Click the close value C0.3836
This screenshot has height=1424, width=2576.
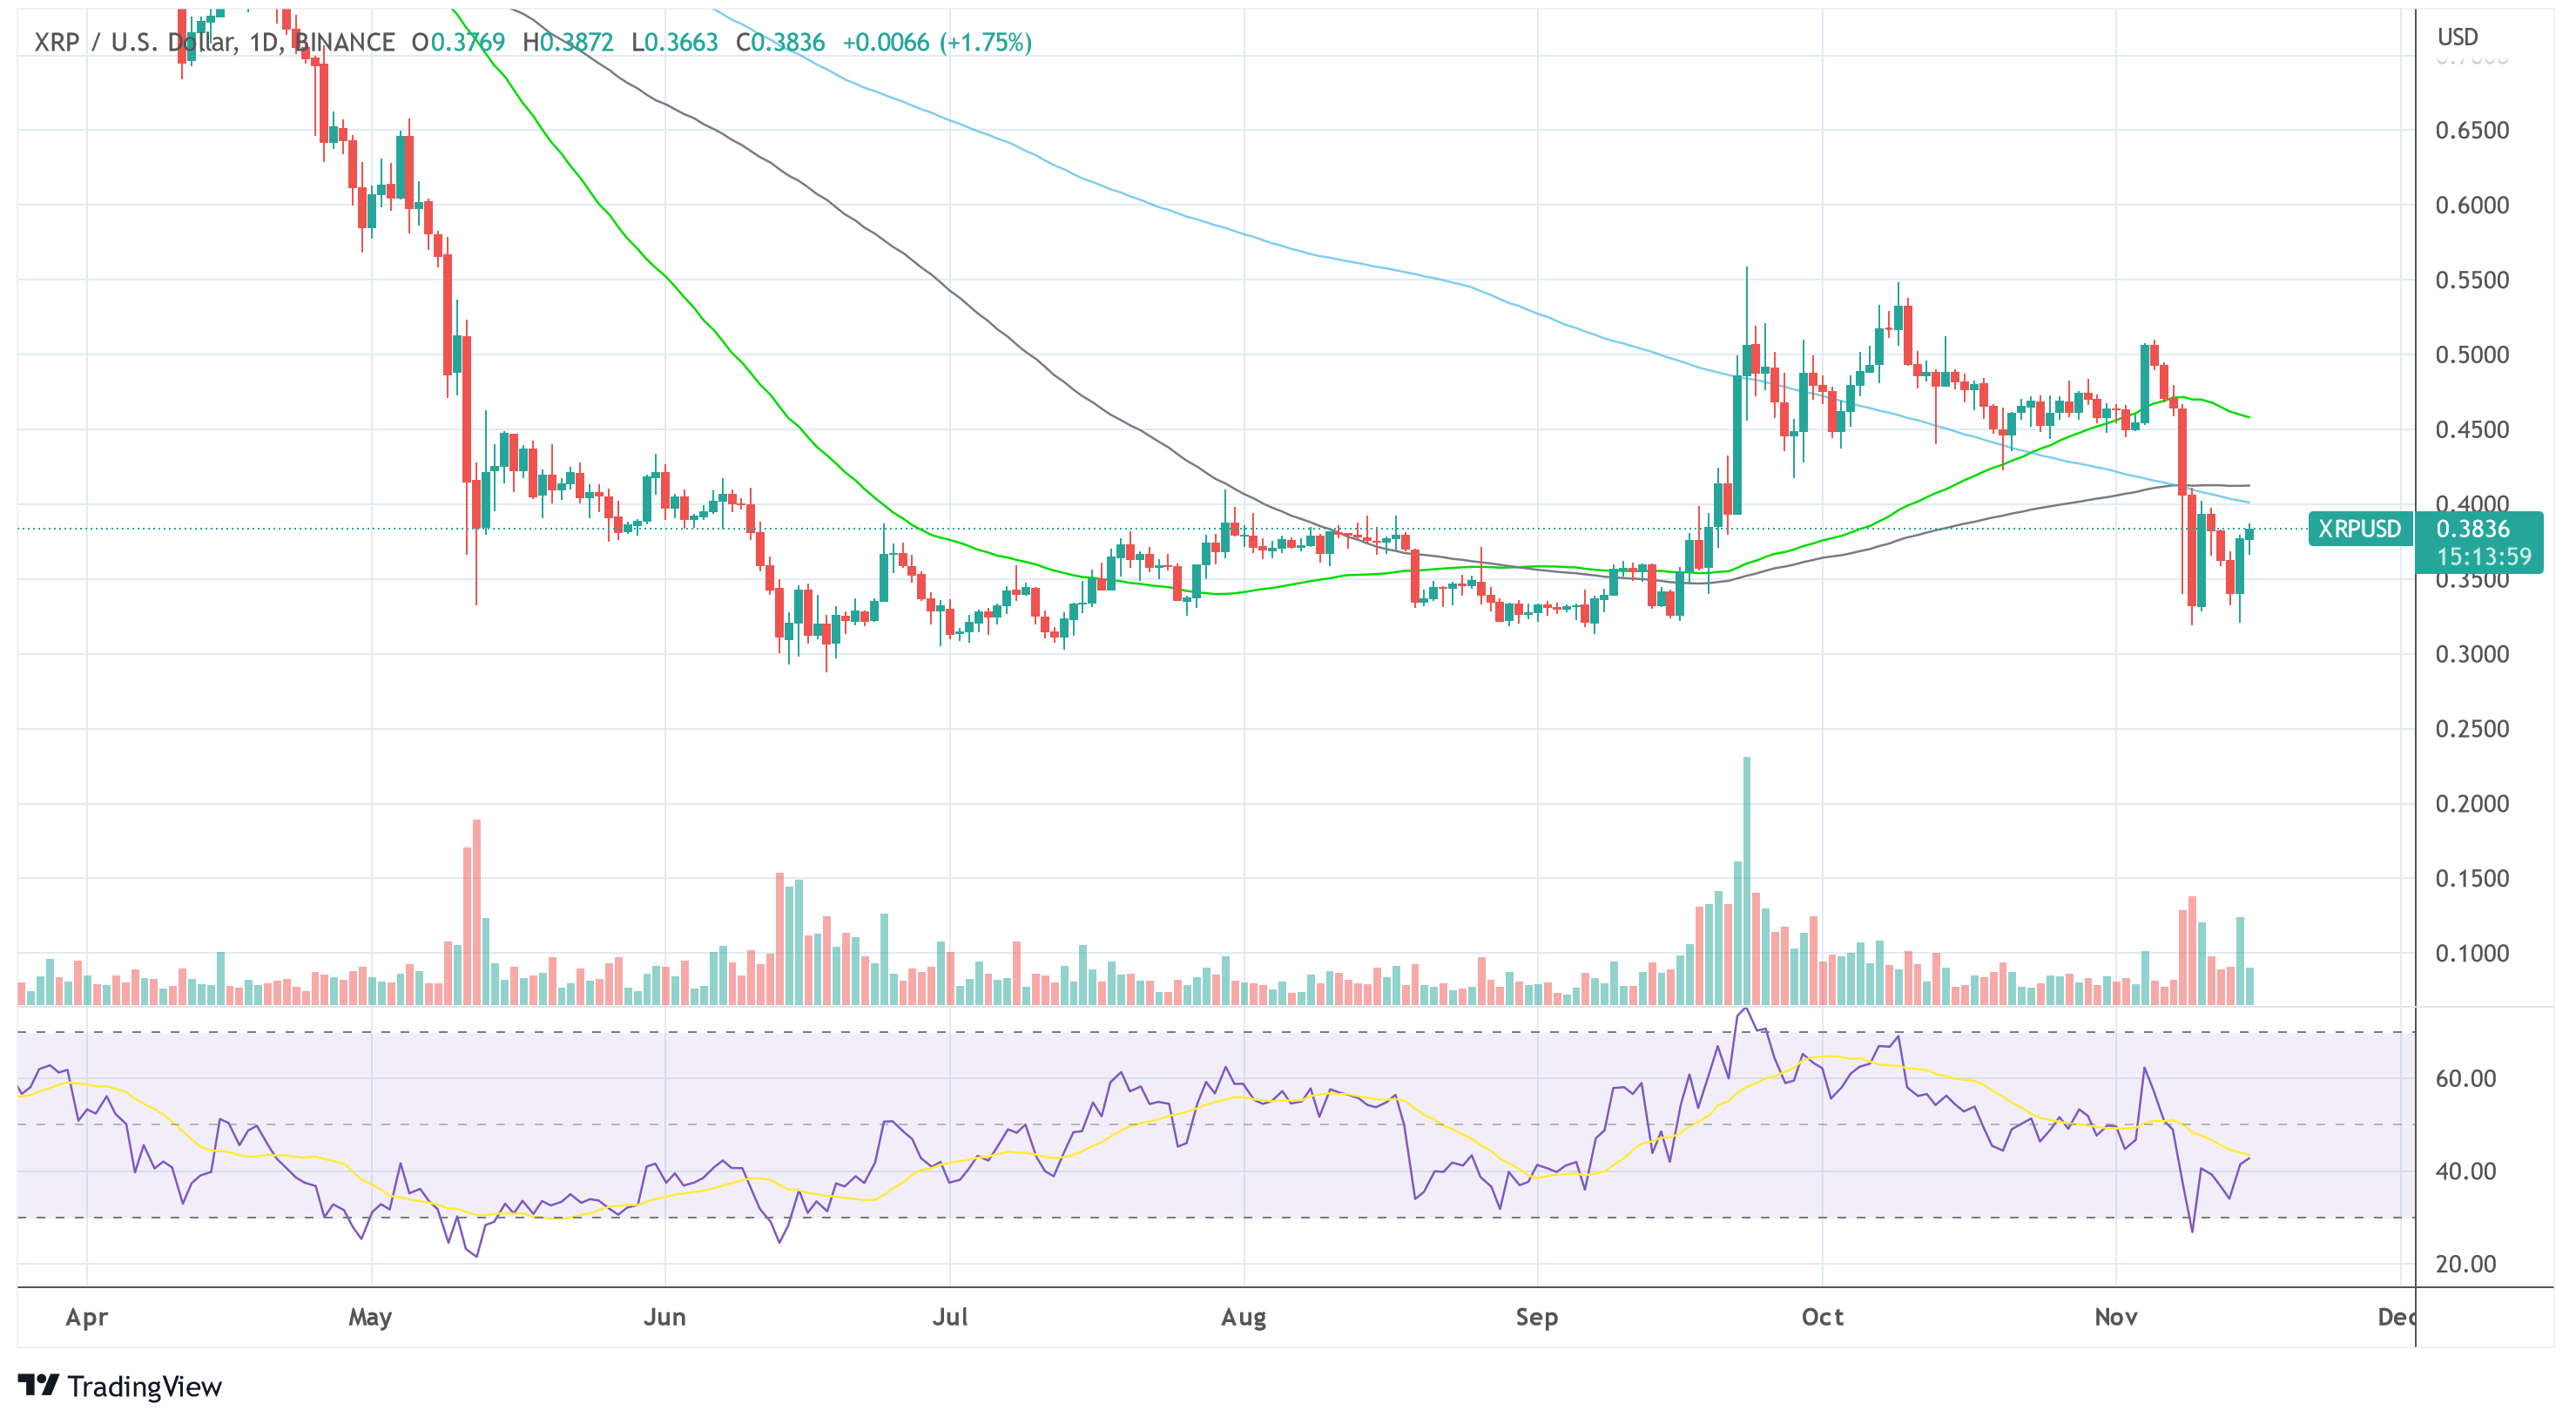780,42
